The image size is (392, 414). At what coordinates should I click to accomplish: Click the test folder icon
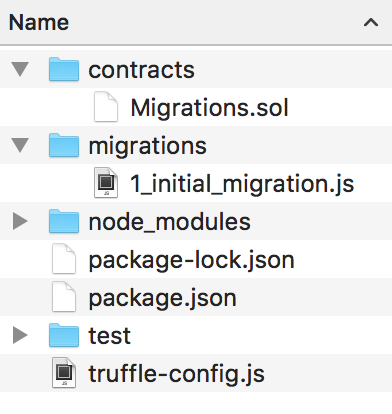point(64,335)
